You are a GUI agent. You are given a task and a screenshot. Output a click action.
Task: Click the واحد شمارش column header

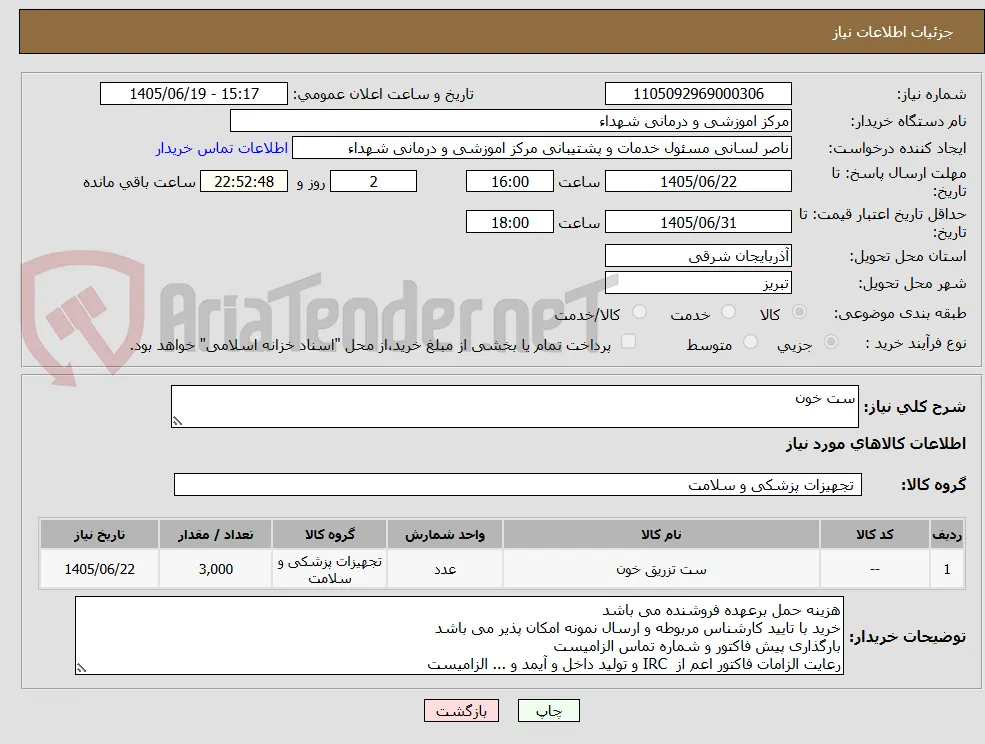pos(445,534)
